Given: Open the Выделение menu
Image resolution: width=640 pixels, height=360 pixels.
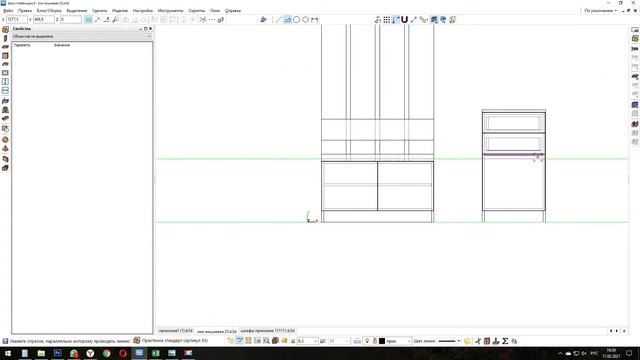Looking at the screenshot, I should pyautogui.click(x=77, y=11).
